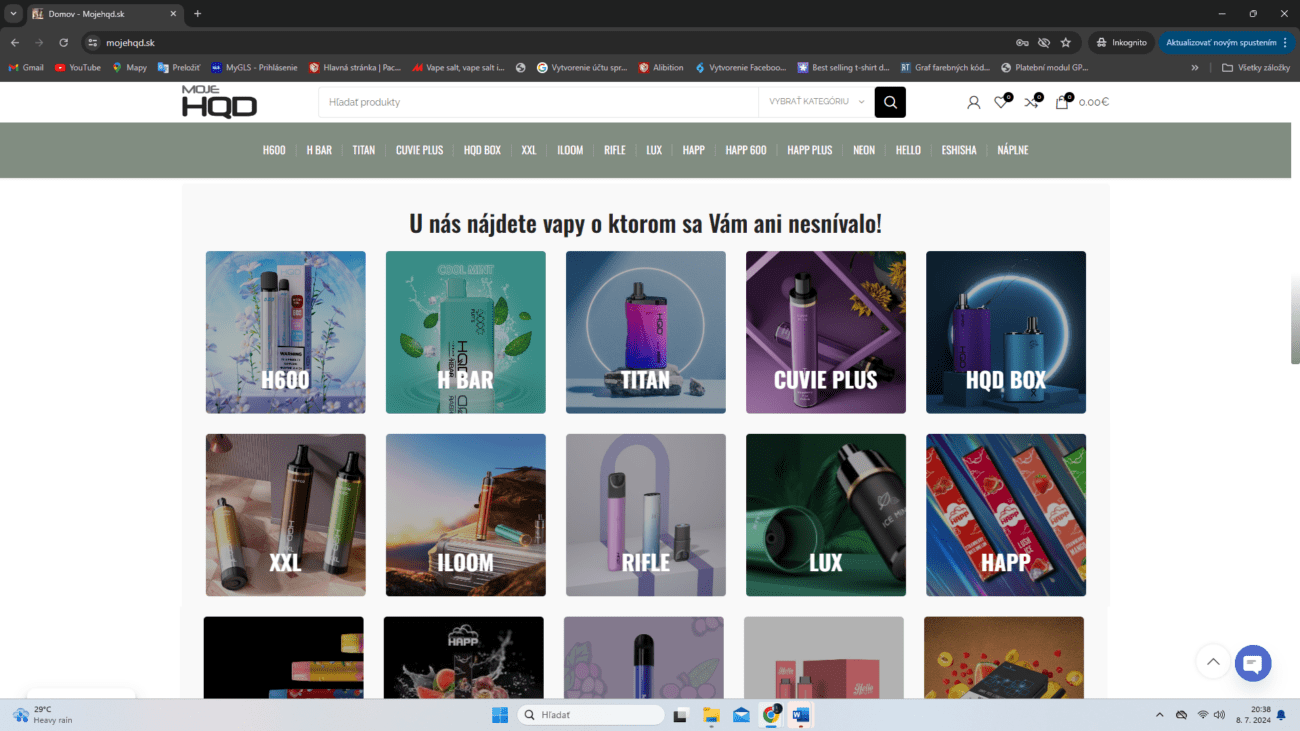This screenshot has width=1300, height=731.
Task: Click the Inkognito profile button
Action: (x=1121, y=43)
